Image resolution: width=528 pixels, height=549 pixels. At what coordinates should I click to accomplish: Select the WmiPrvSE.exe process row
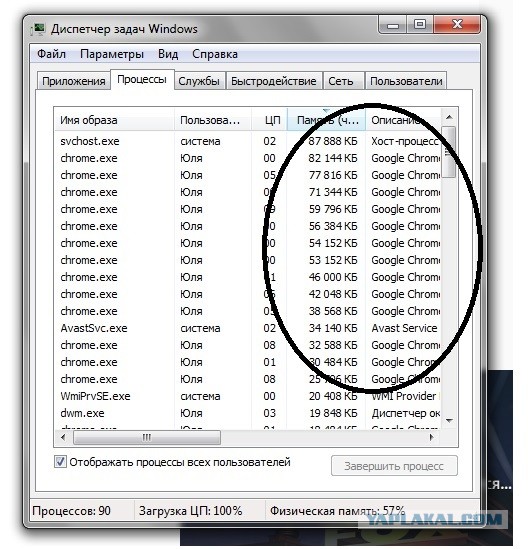tap(248, 396)
